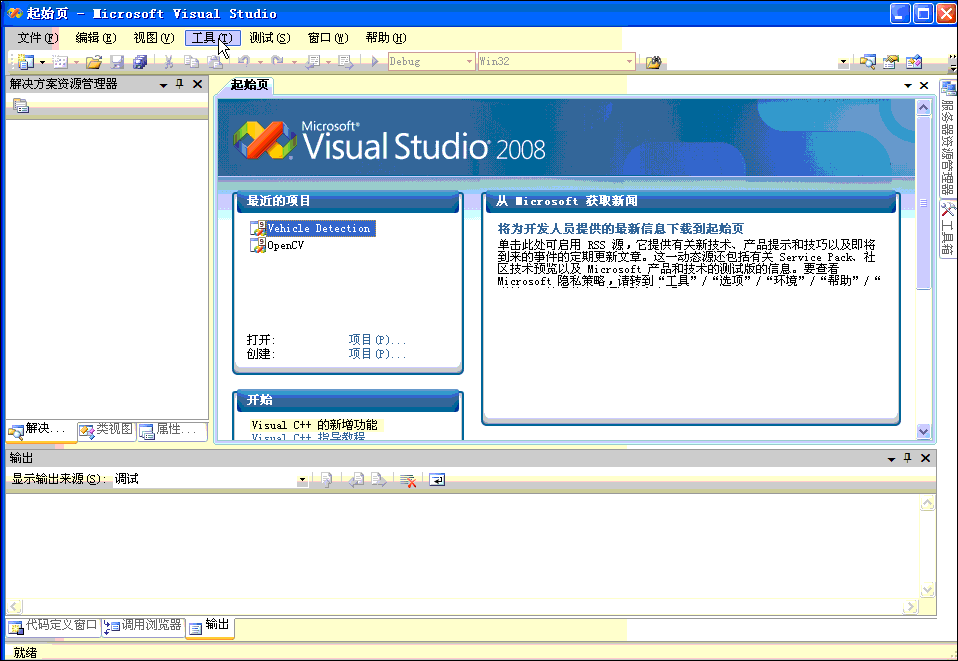Click the Undo arrow icon

click(x=244, y=62)
